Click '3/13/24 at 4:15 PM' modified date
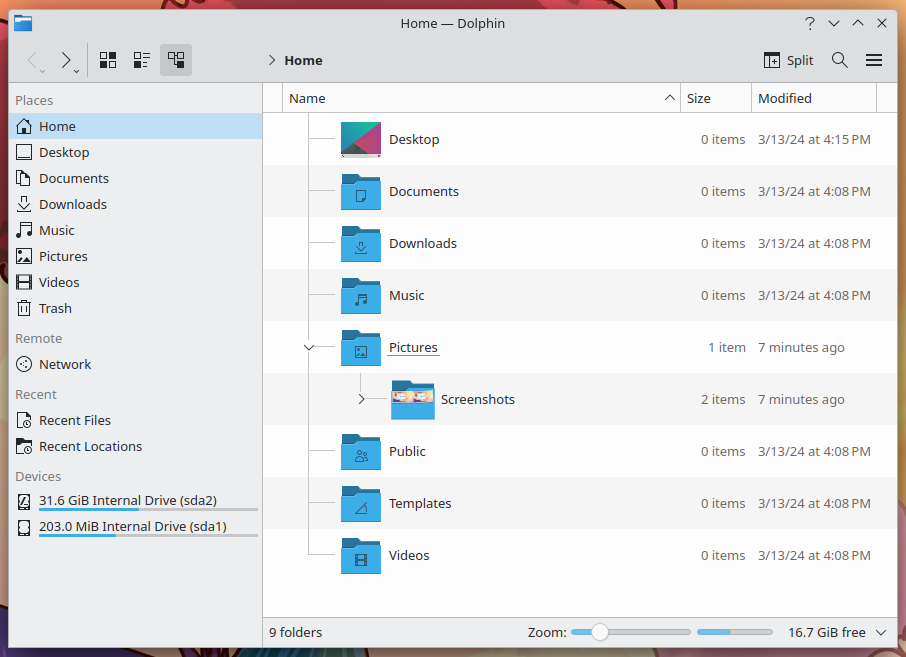Viewport: 906px width, 657px height. [x=814, y=139]
